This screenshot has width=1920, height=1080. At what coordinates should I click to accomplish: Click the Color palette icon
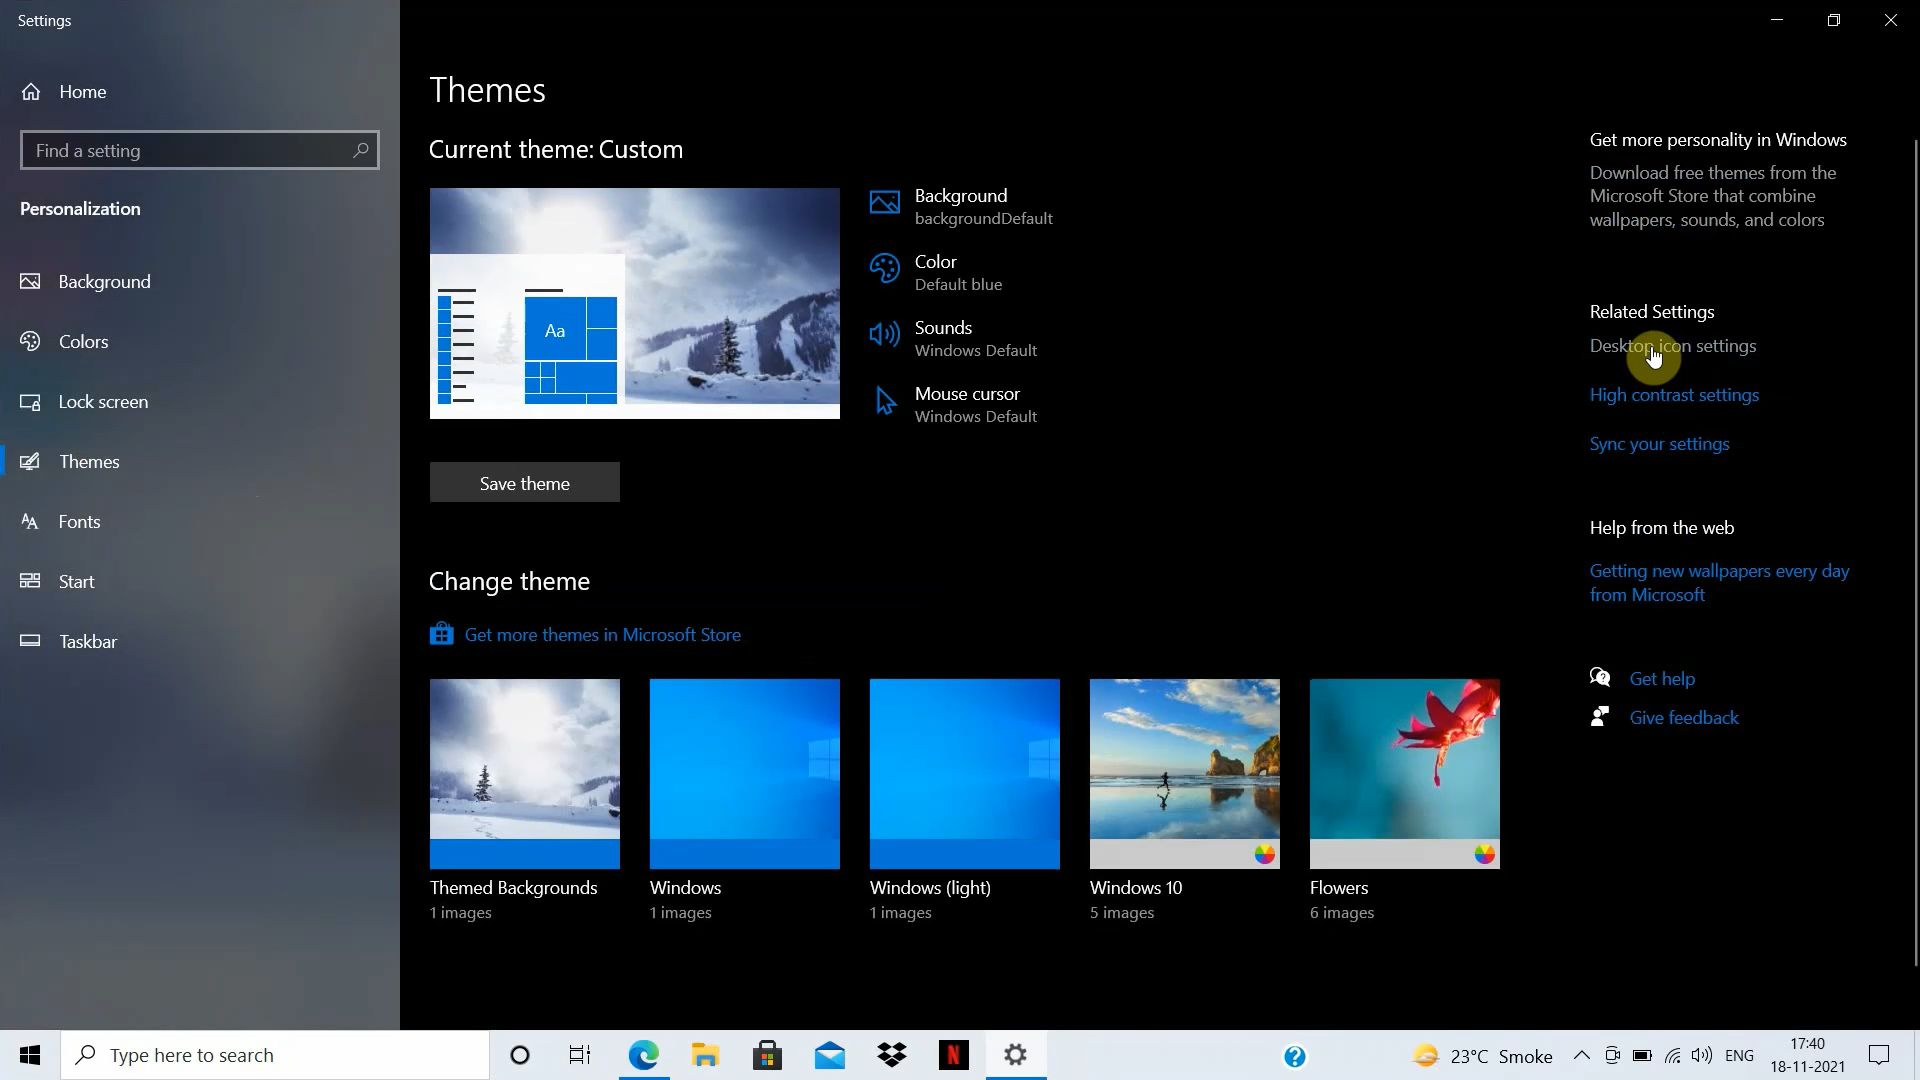pos(884,268)
